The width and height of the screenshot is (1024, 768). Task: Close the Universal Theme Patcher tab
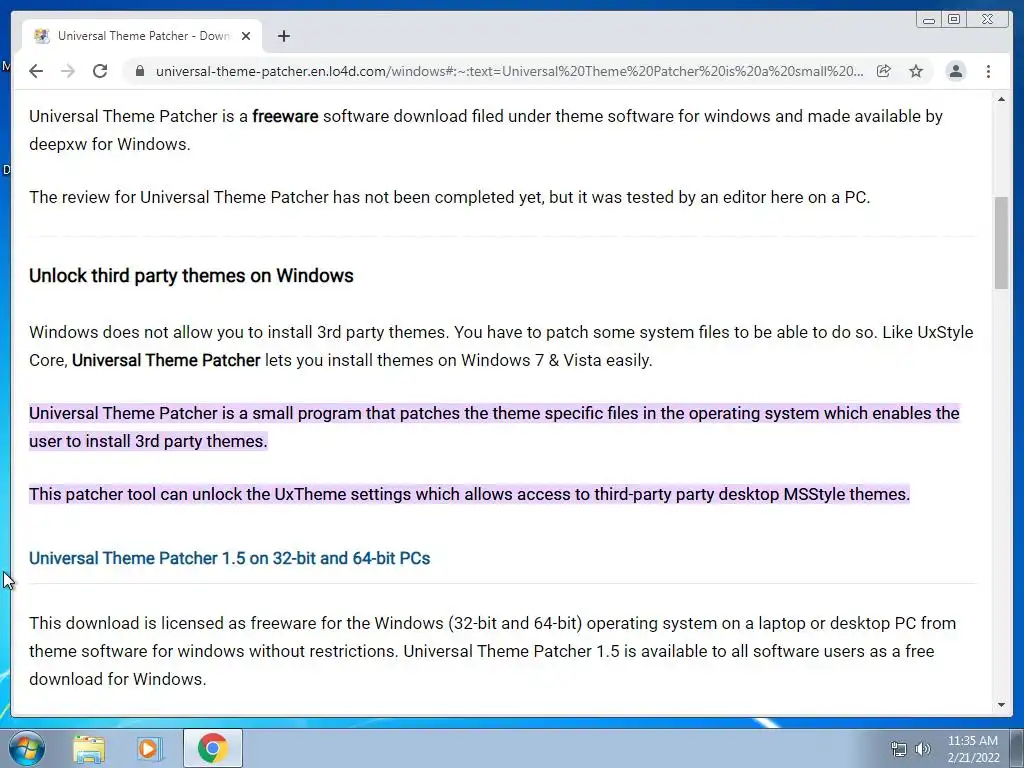[x=246, y=36]
